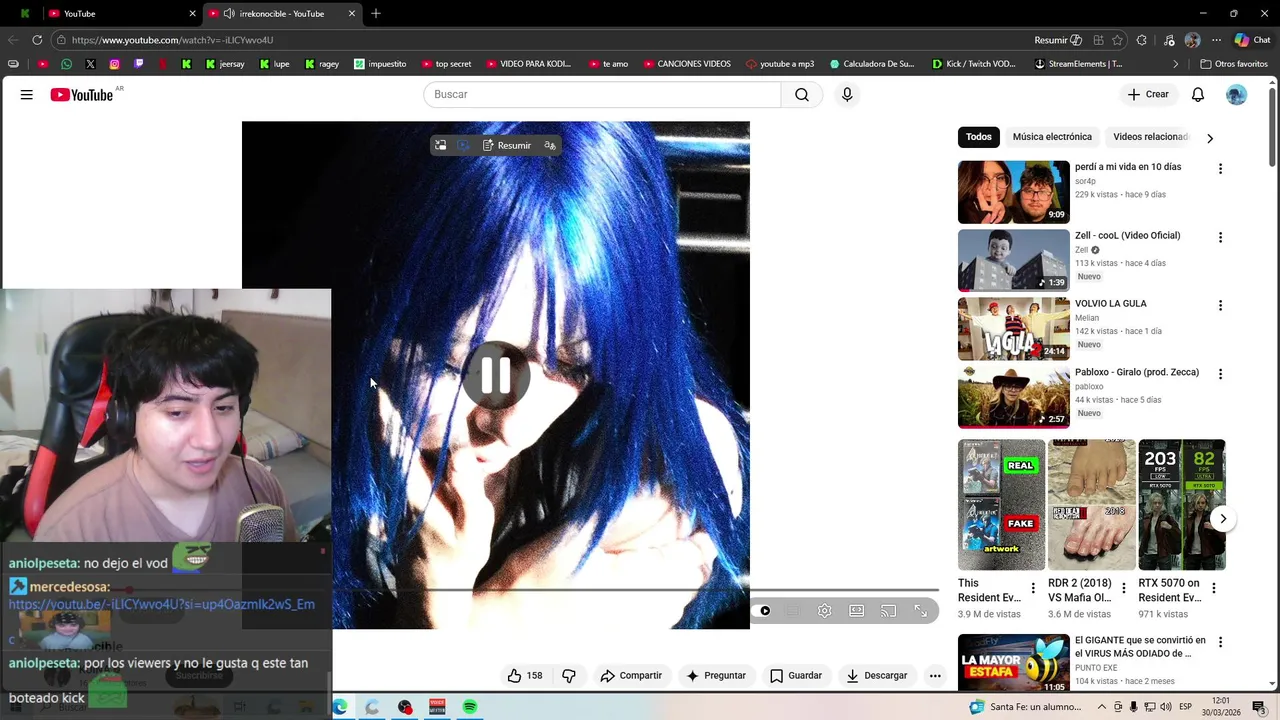Enter fullscreen in video player
The width and height of the screenshot is (1280, 720).
921,611
